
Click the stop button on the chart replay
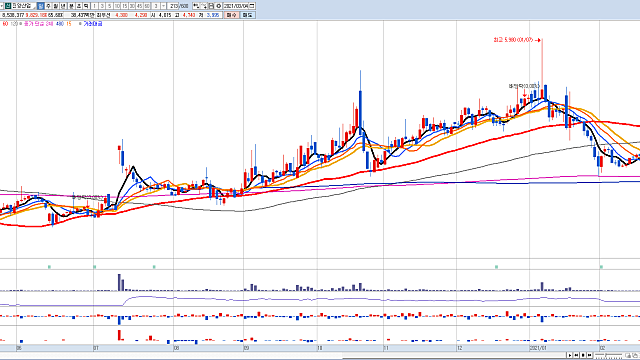point(583,355)
